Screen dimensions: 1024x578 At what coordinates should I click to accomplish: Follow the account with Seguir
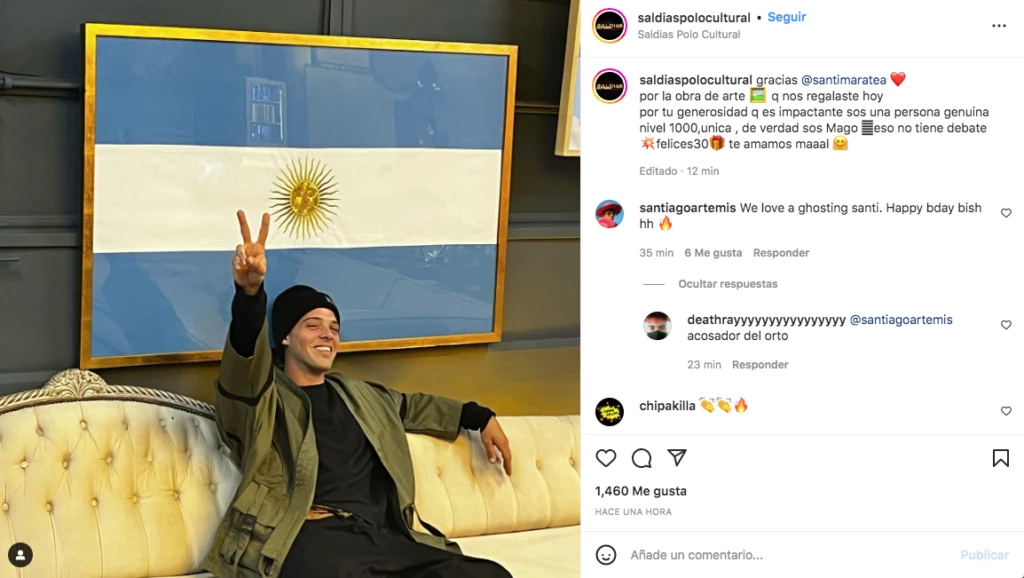tap(786, 17)
